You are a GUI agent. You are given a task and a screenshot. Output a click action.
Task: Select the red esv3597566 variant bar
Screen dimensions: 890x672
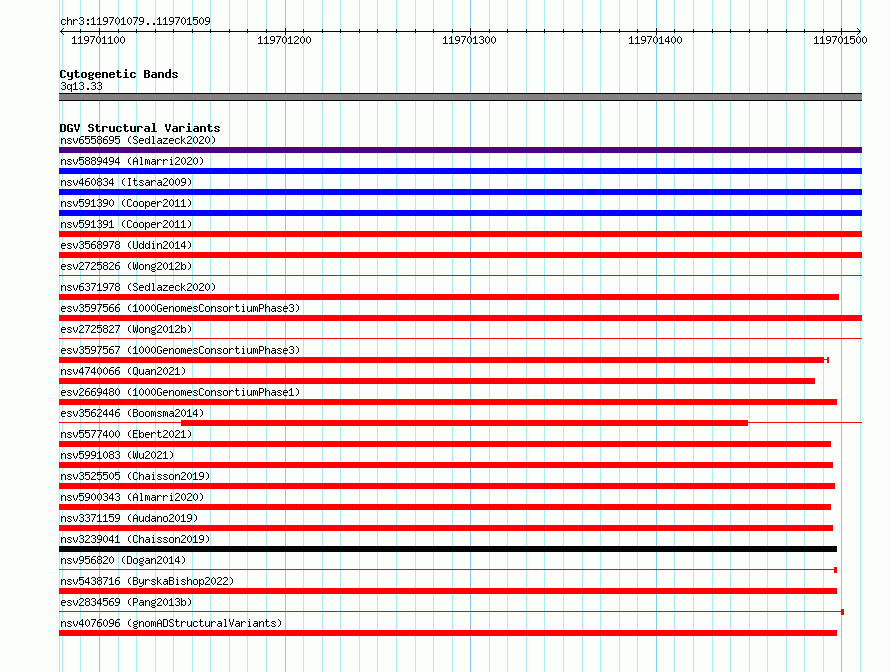coord(460,318)
